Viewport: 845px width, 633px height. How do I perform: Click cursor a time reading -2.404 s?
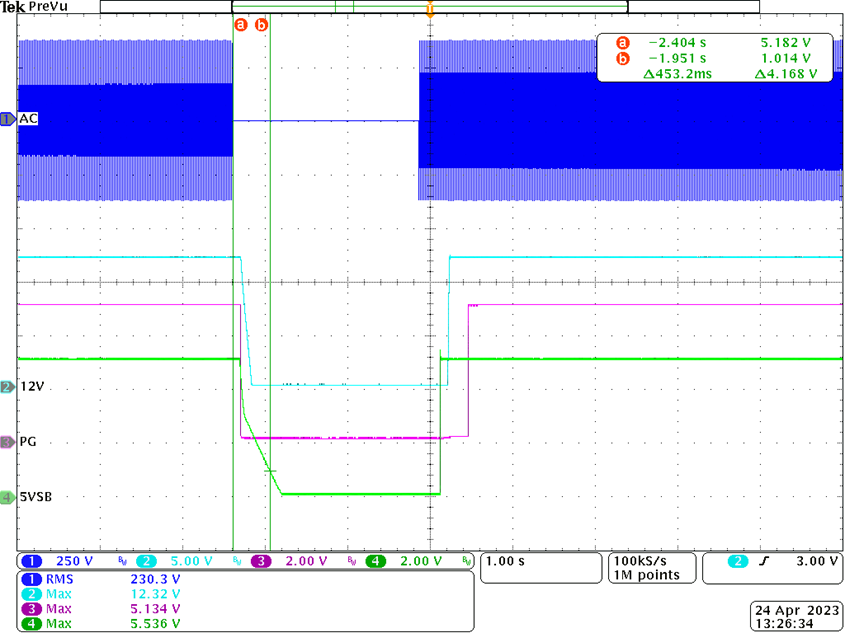tap(677, 43)
